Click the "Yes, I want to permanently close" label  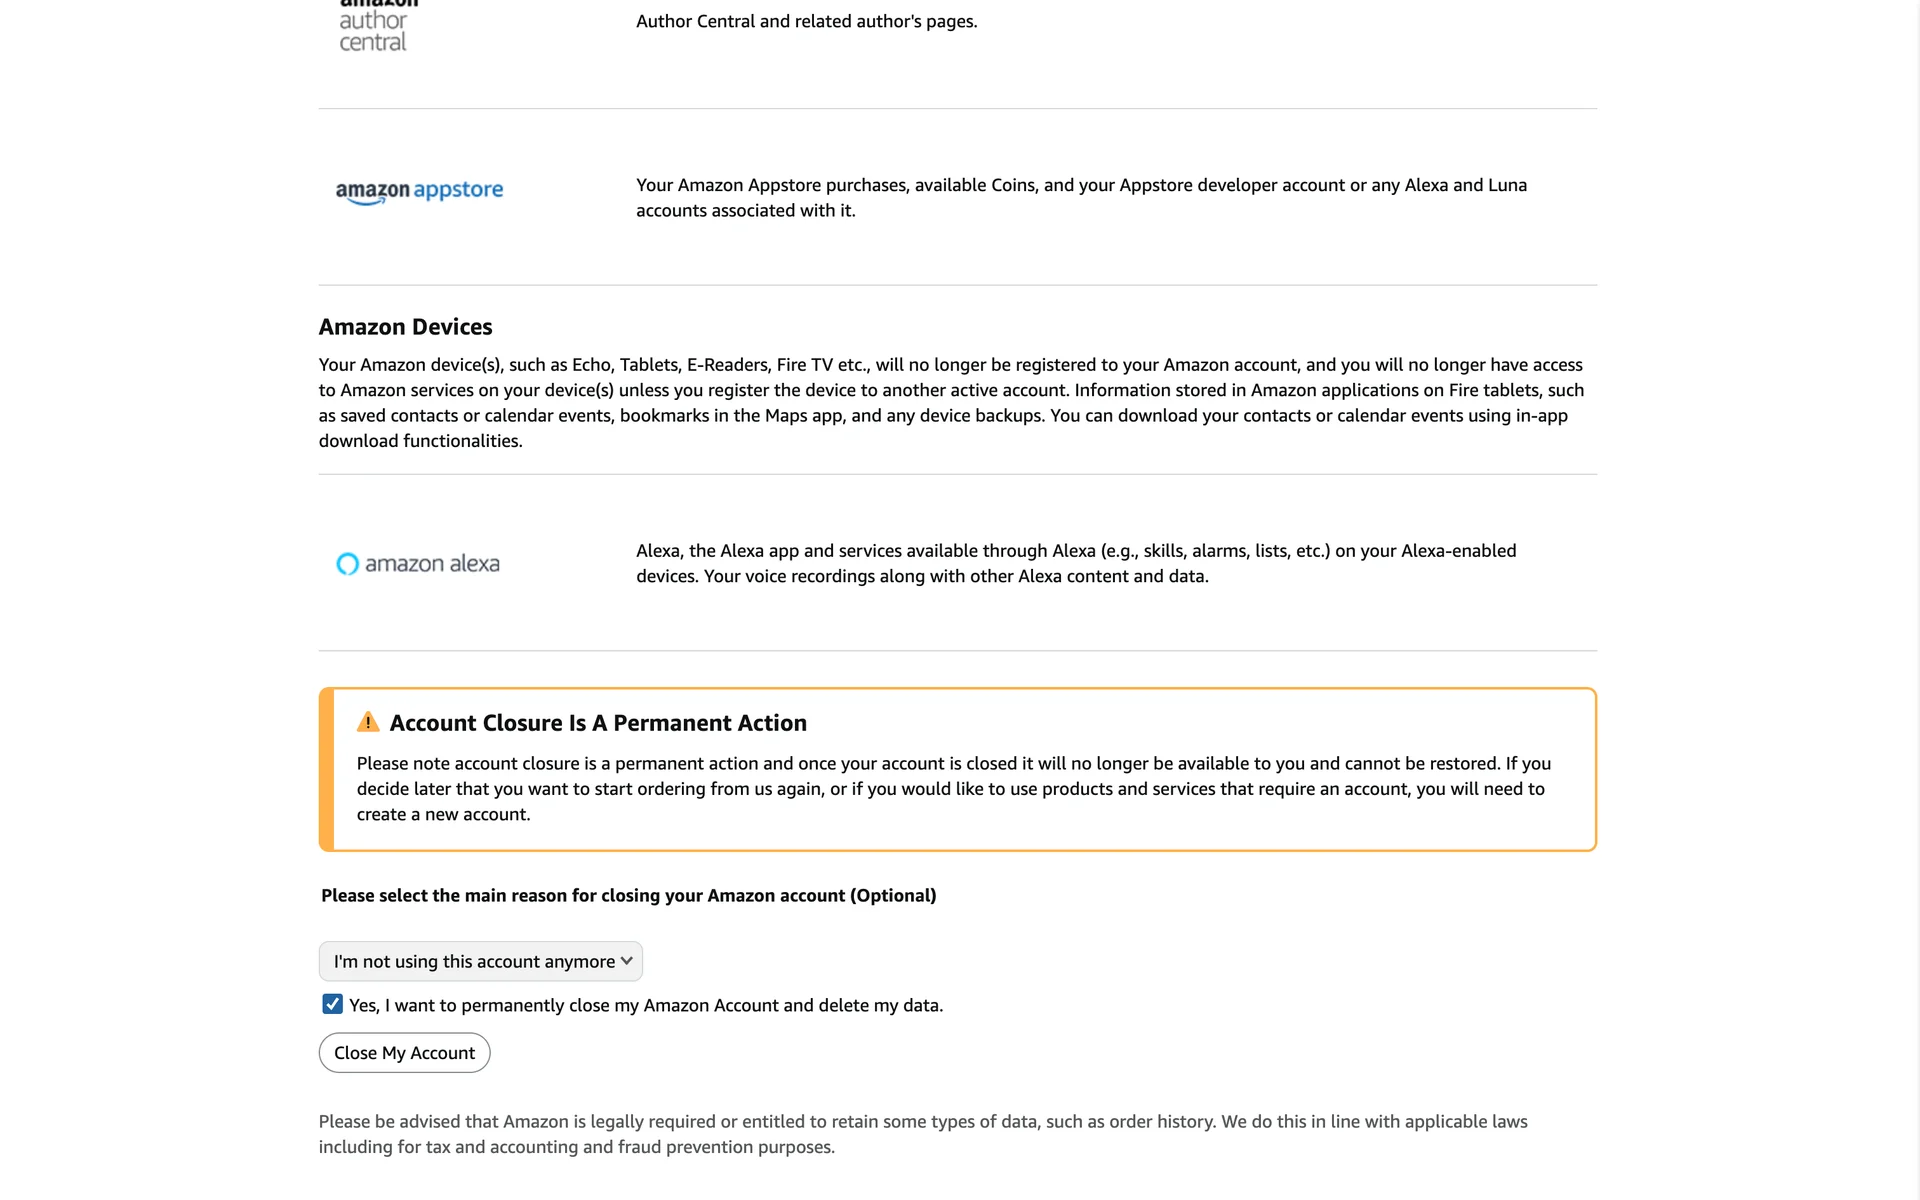[646, 1006]
